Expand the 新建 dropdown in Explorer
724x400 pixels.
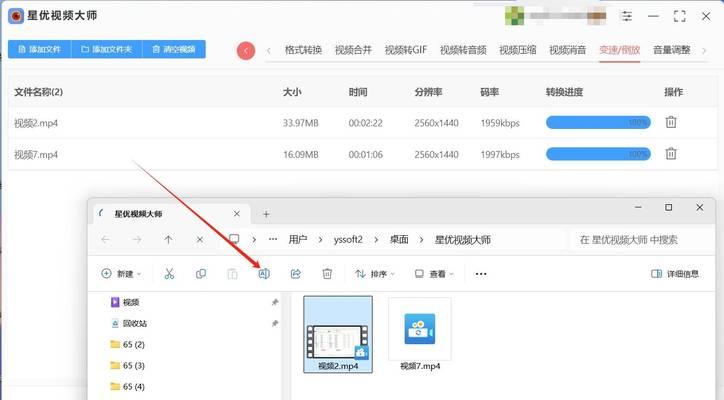pos(121,274)
